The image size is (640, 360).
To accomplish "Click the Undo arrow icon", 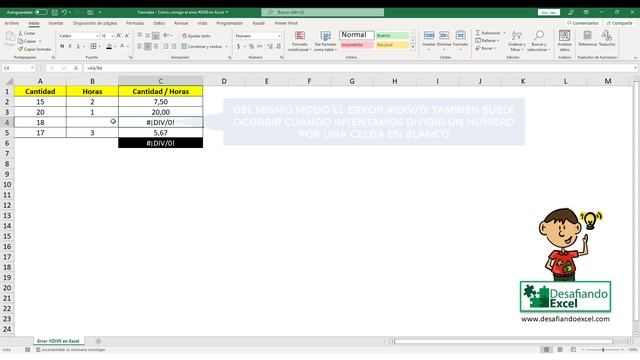I will (64, 12).
